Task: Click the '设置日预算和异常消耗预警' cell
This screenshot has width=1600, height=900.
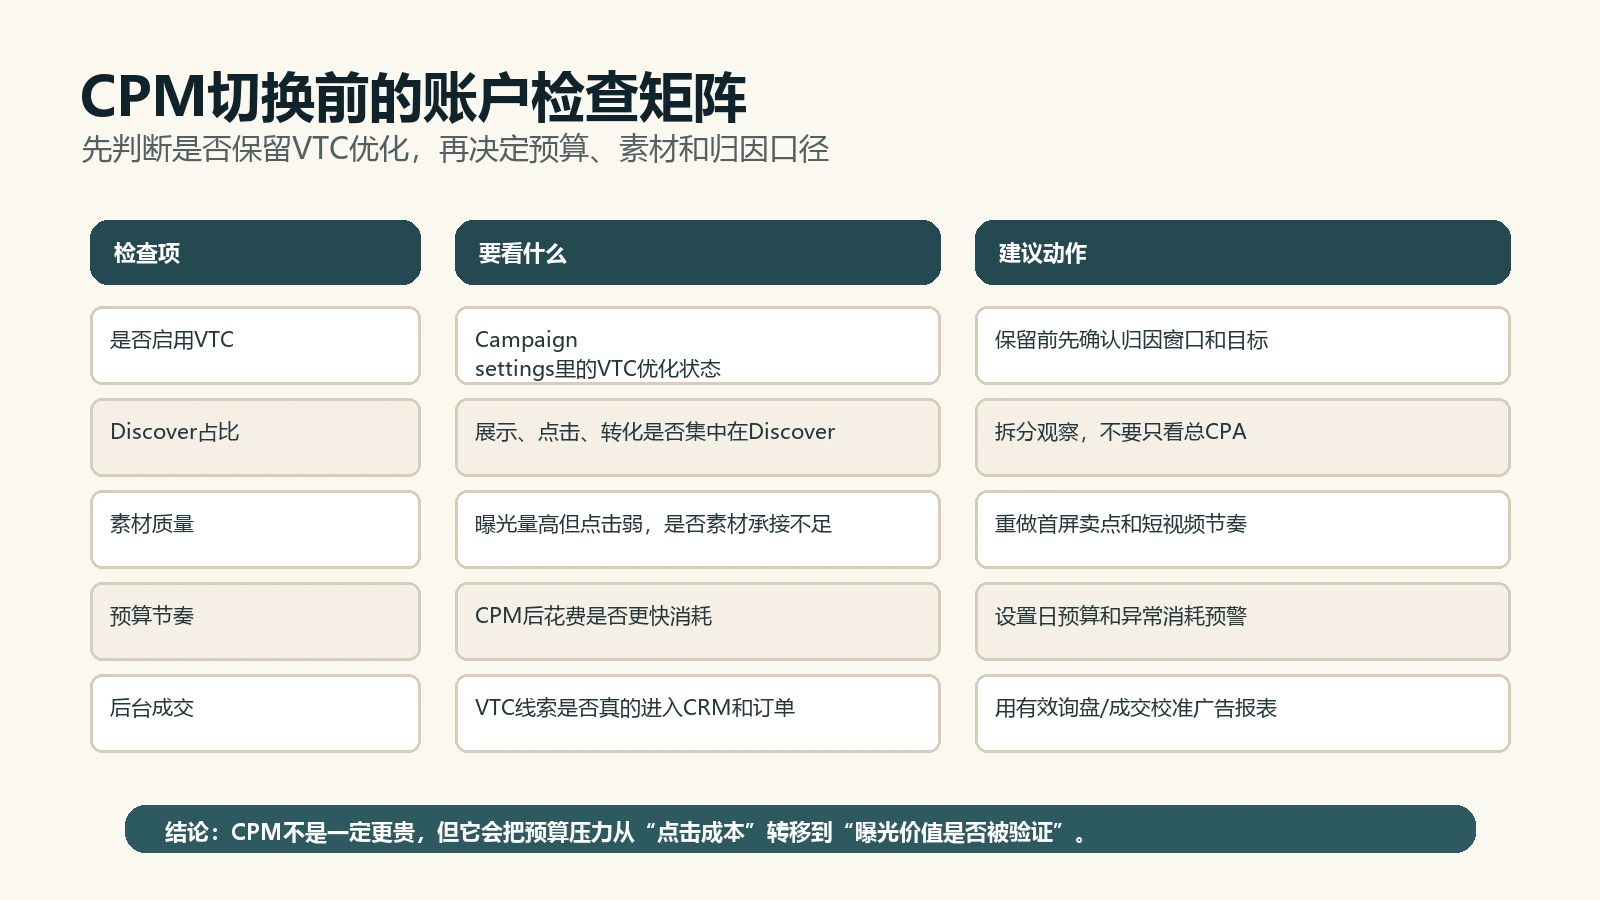Action: 1243,621
